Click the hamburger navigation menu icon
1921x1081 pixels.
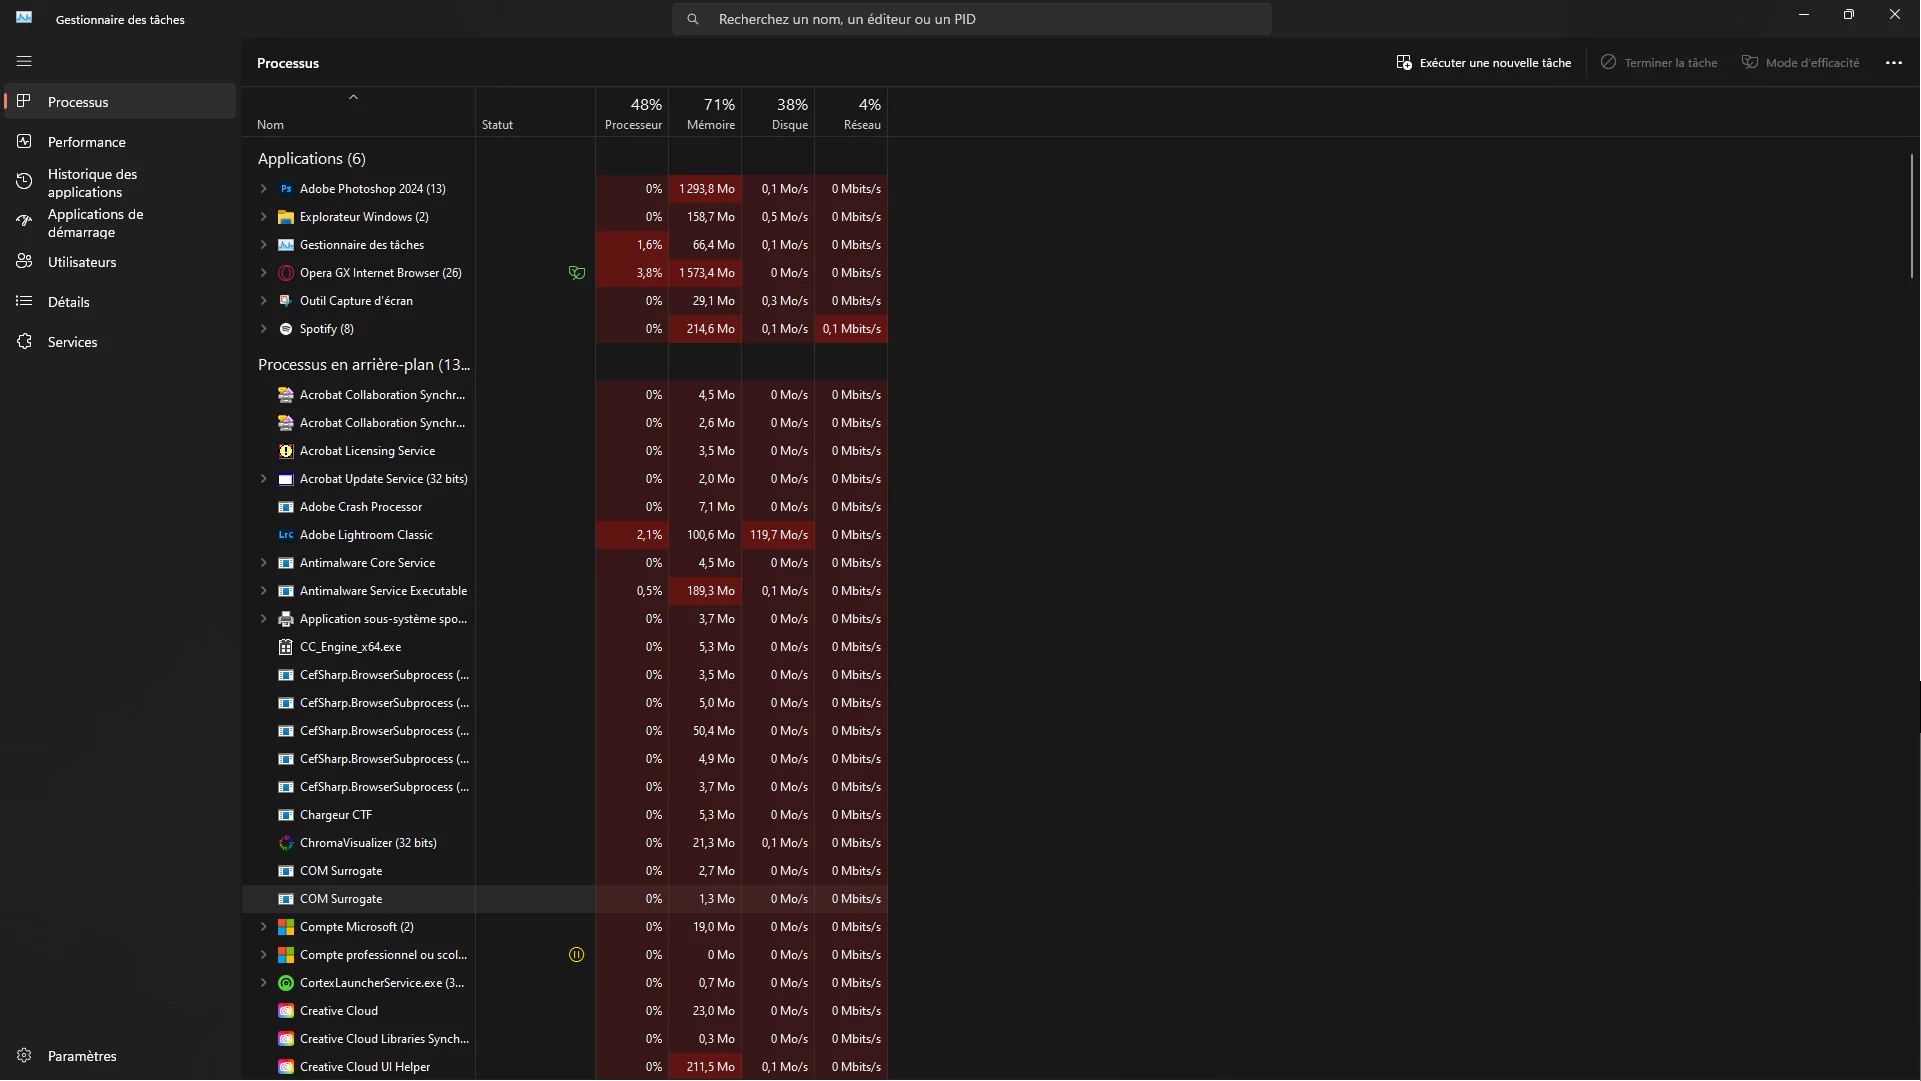(x=24, y=61)
